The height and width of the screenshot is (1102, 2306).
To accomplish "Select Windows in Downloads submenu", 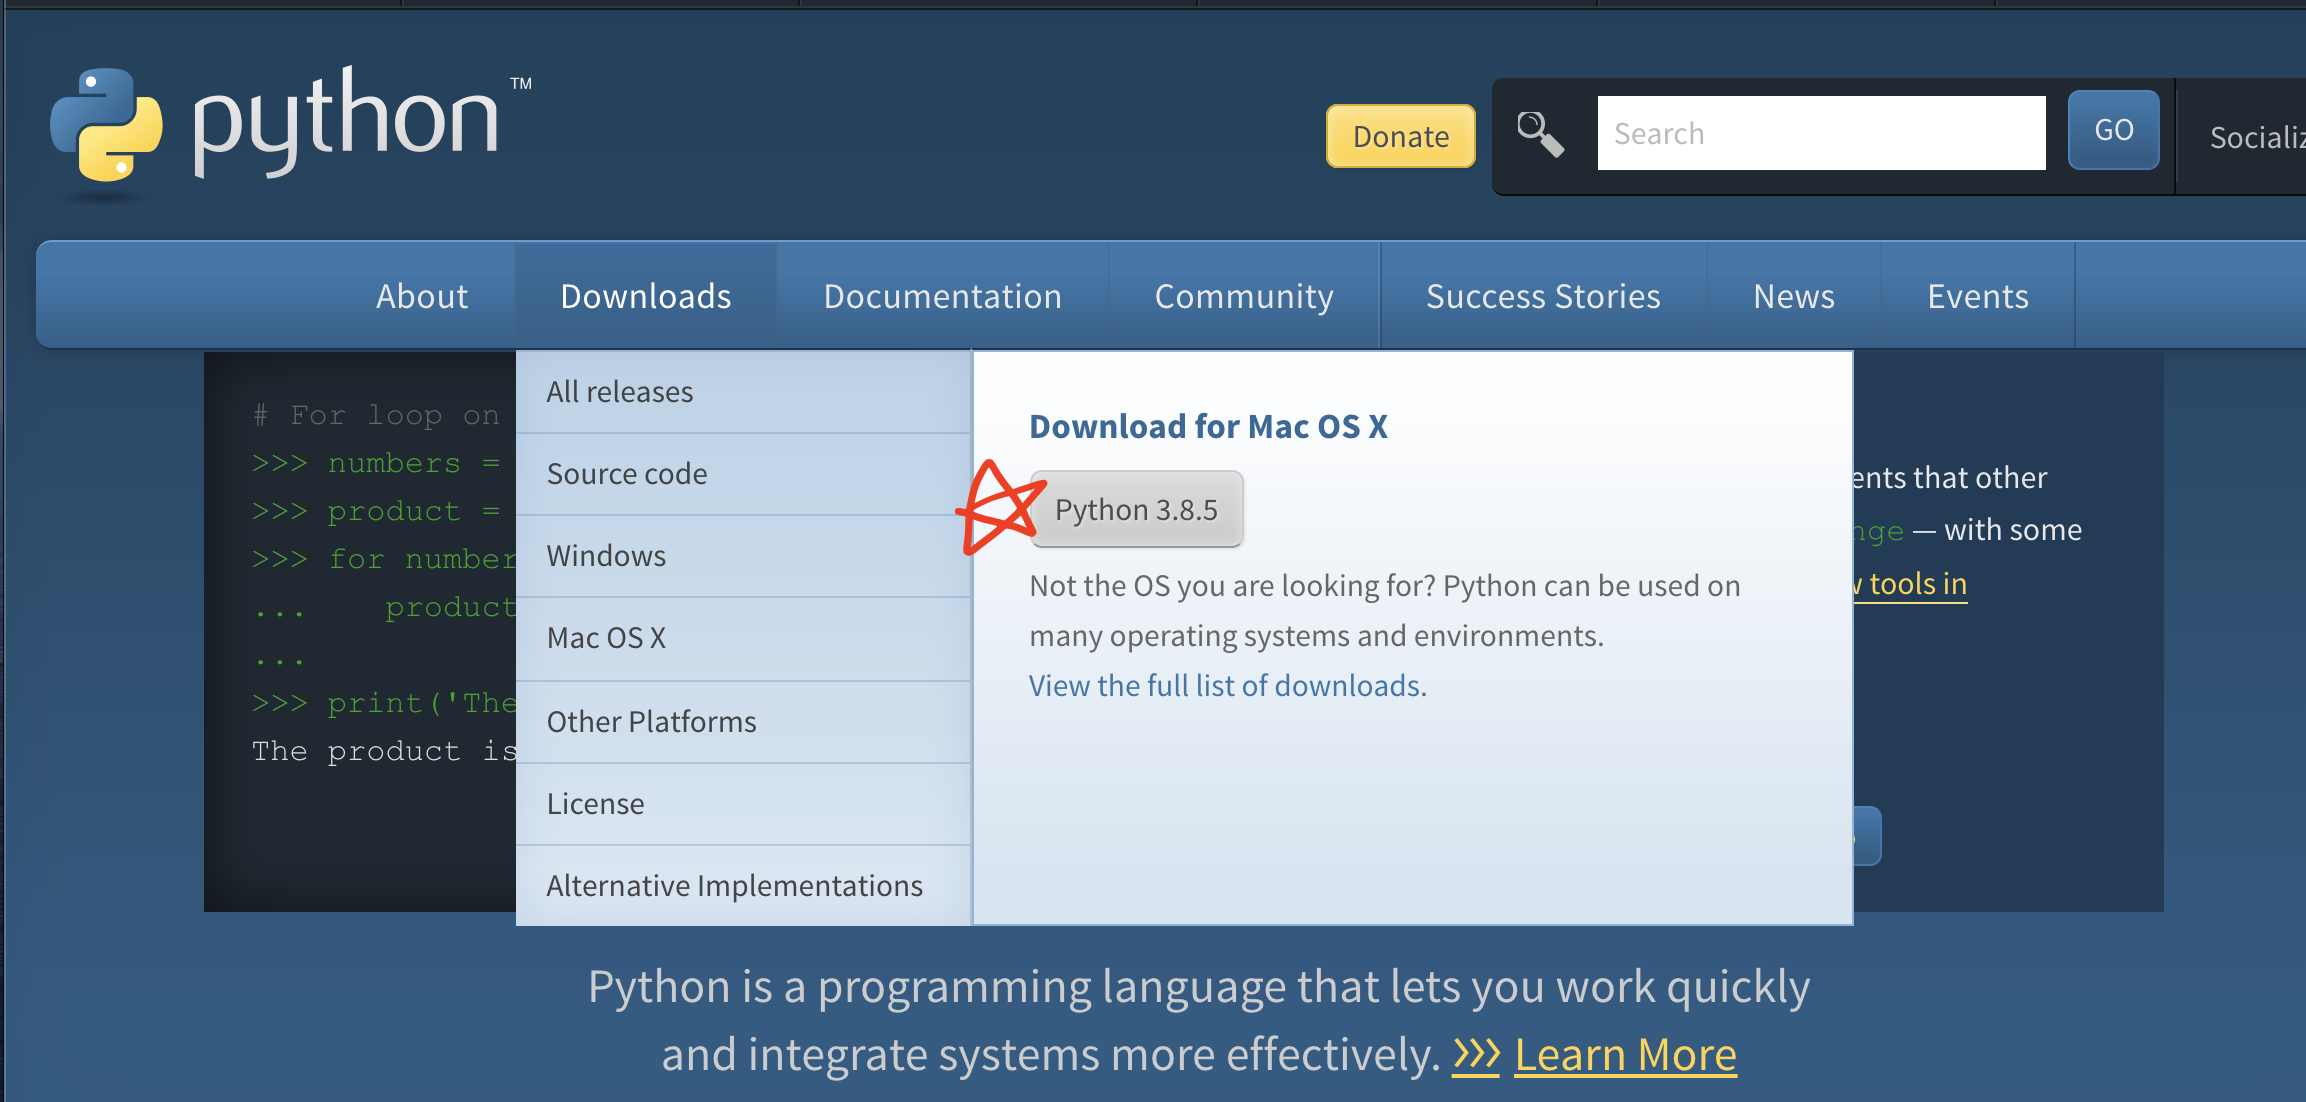I will click(606, 556).
